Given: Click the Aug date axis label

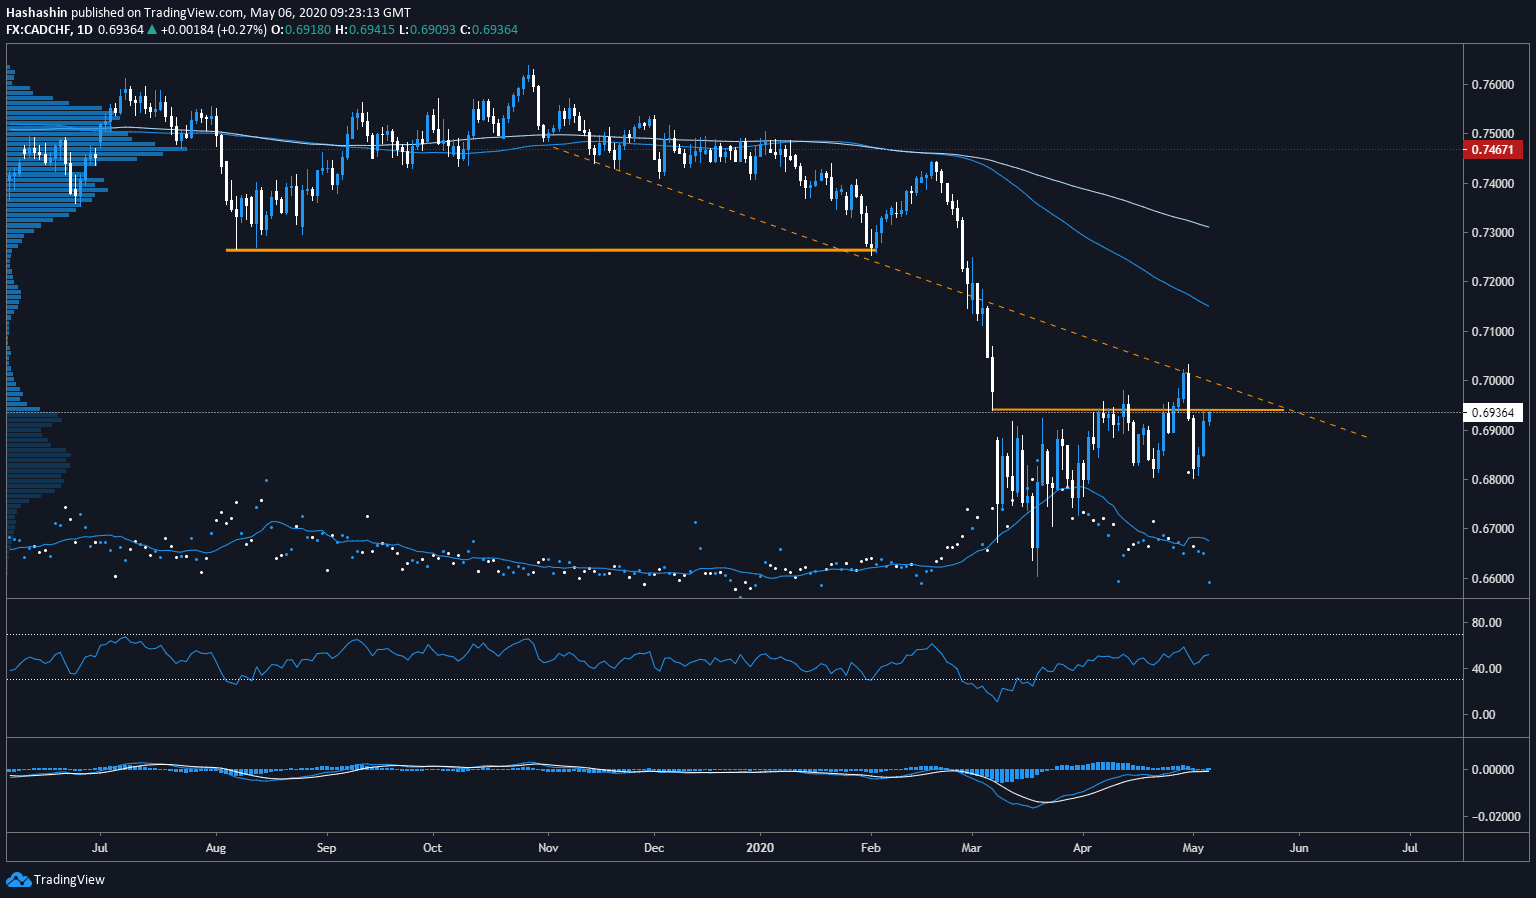Looking at the screenshot, I should click(x=216, y=848).
